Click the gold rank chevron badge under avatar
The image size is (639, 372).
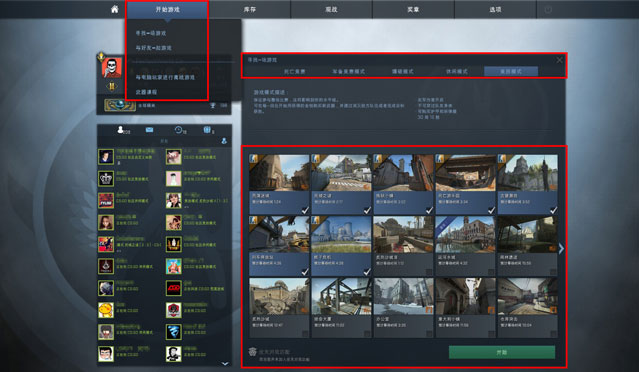tap(111, 86)
